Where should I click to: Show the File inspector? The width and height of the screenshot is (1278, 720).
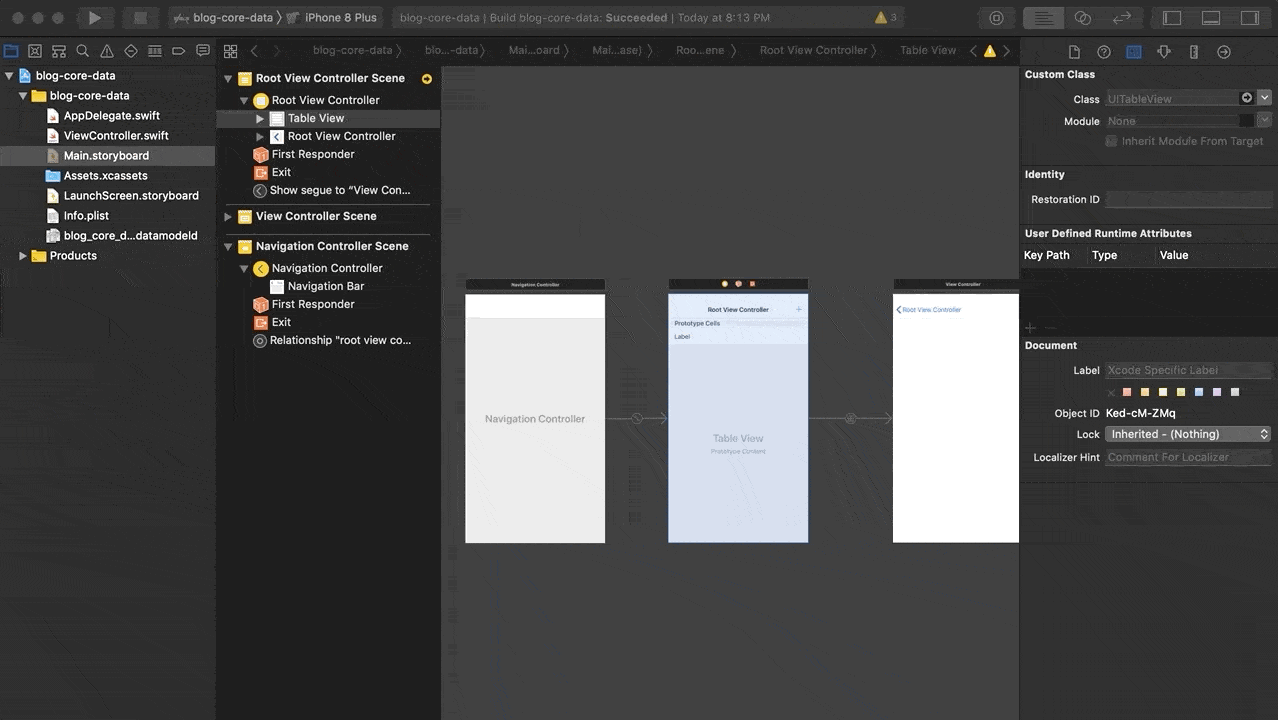click(1074, 52)
